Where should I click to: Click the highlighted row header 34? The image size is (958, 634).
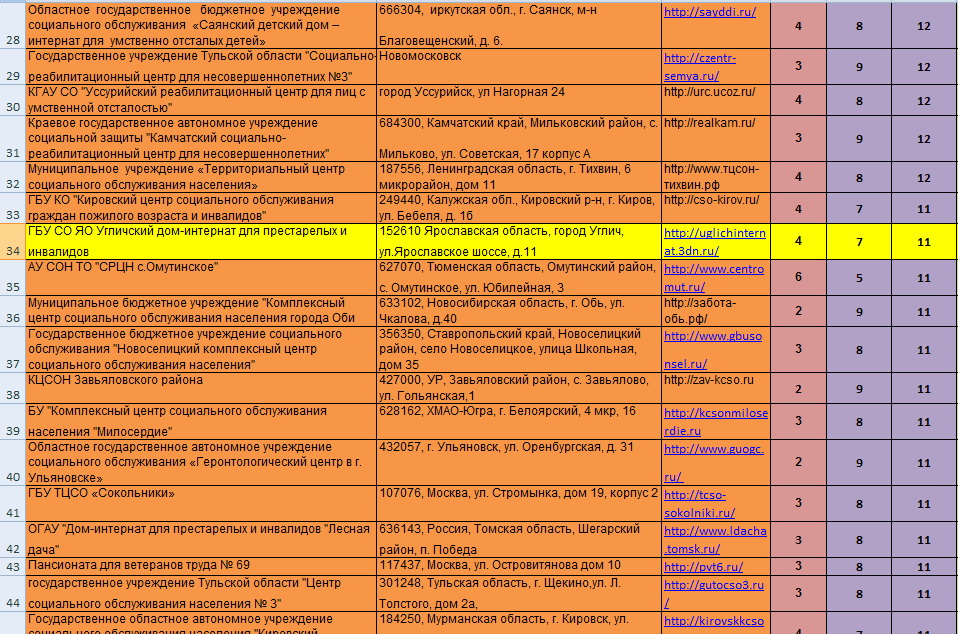pos(12,242)
